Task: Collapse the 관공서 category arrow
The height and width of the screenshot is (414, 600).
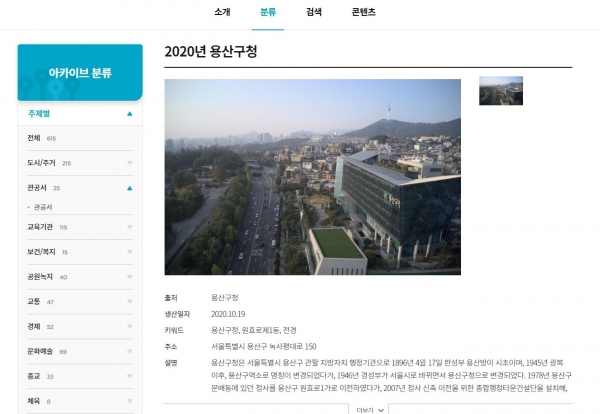Action: 130,188
